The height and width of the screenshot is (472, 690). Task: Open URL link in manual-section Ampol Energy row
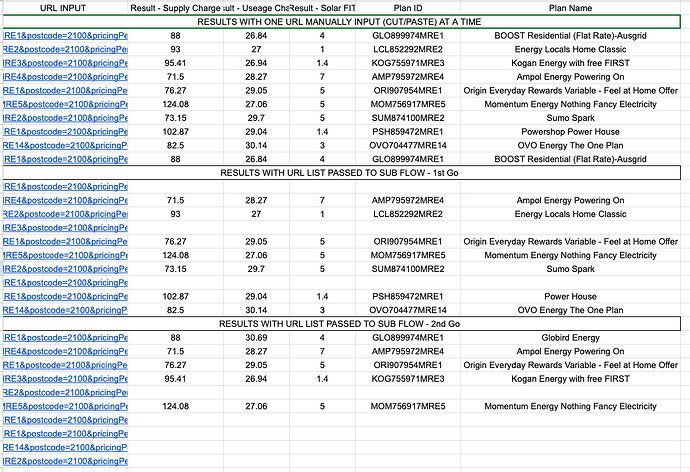(65, 77)
